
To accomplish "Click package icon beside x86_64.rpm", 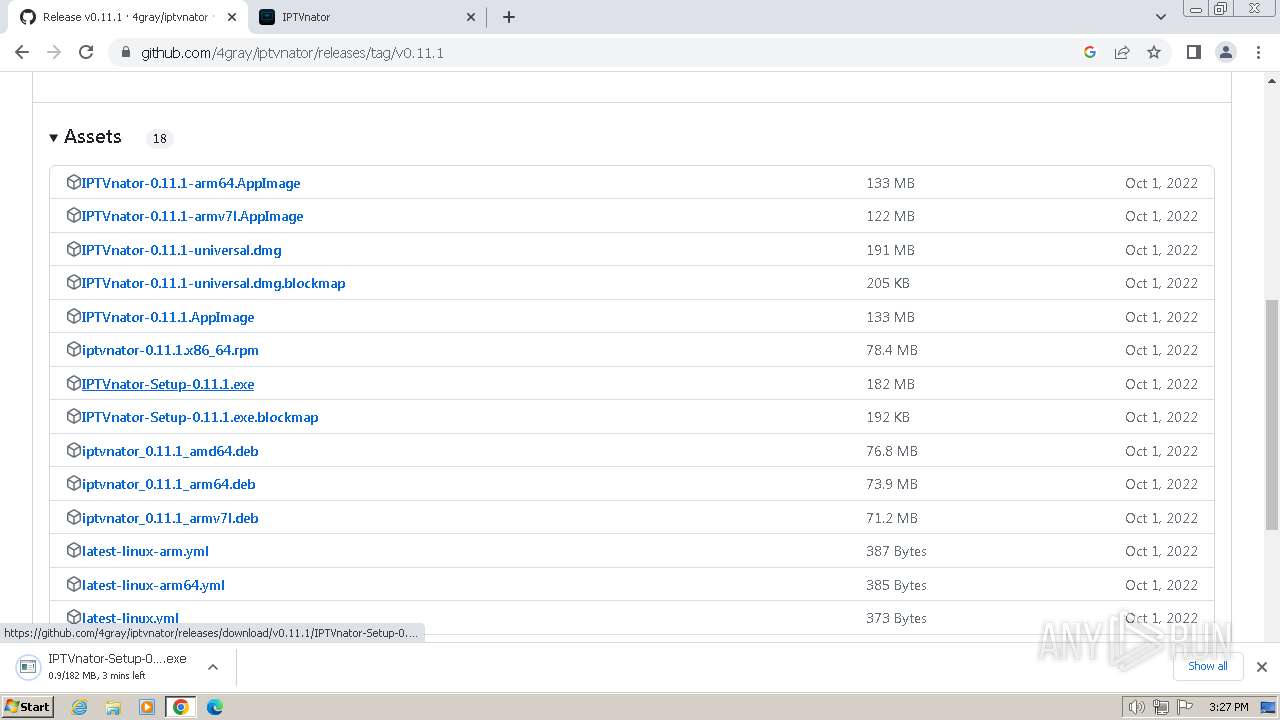I will pyautogui.click(x=73, y=349).
